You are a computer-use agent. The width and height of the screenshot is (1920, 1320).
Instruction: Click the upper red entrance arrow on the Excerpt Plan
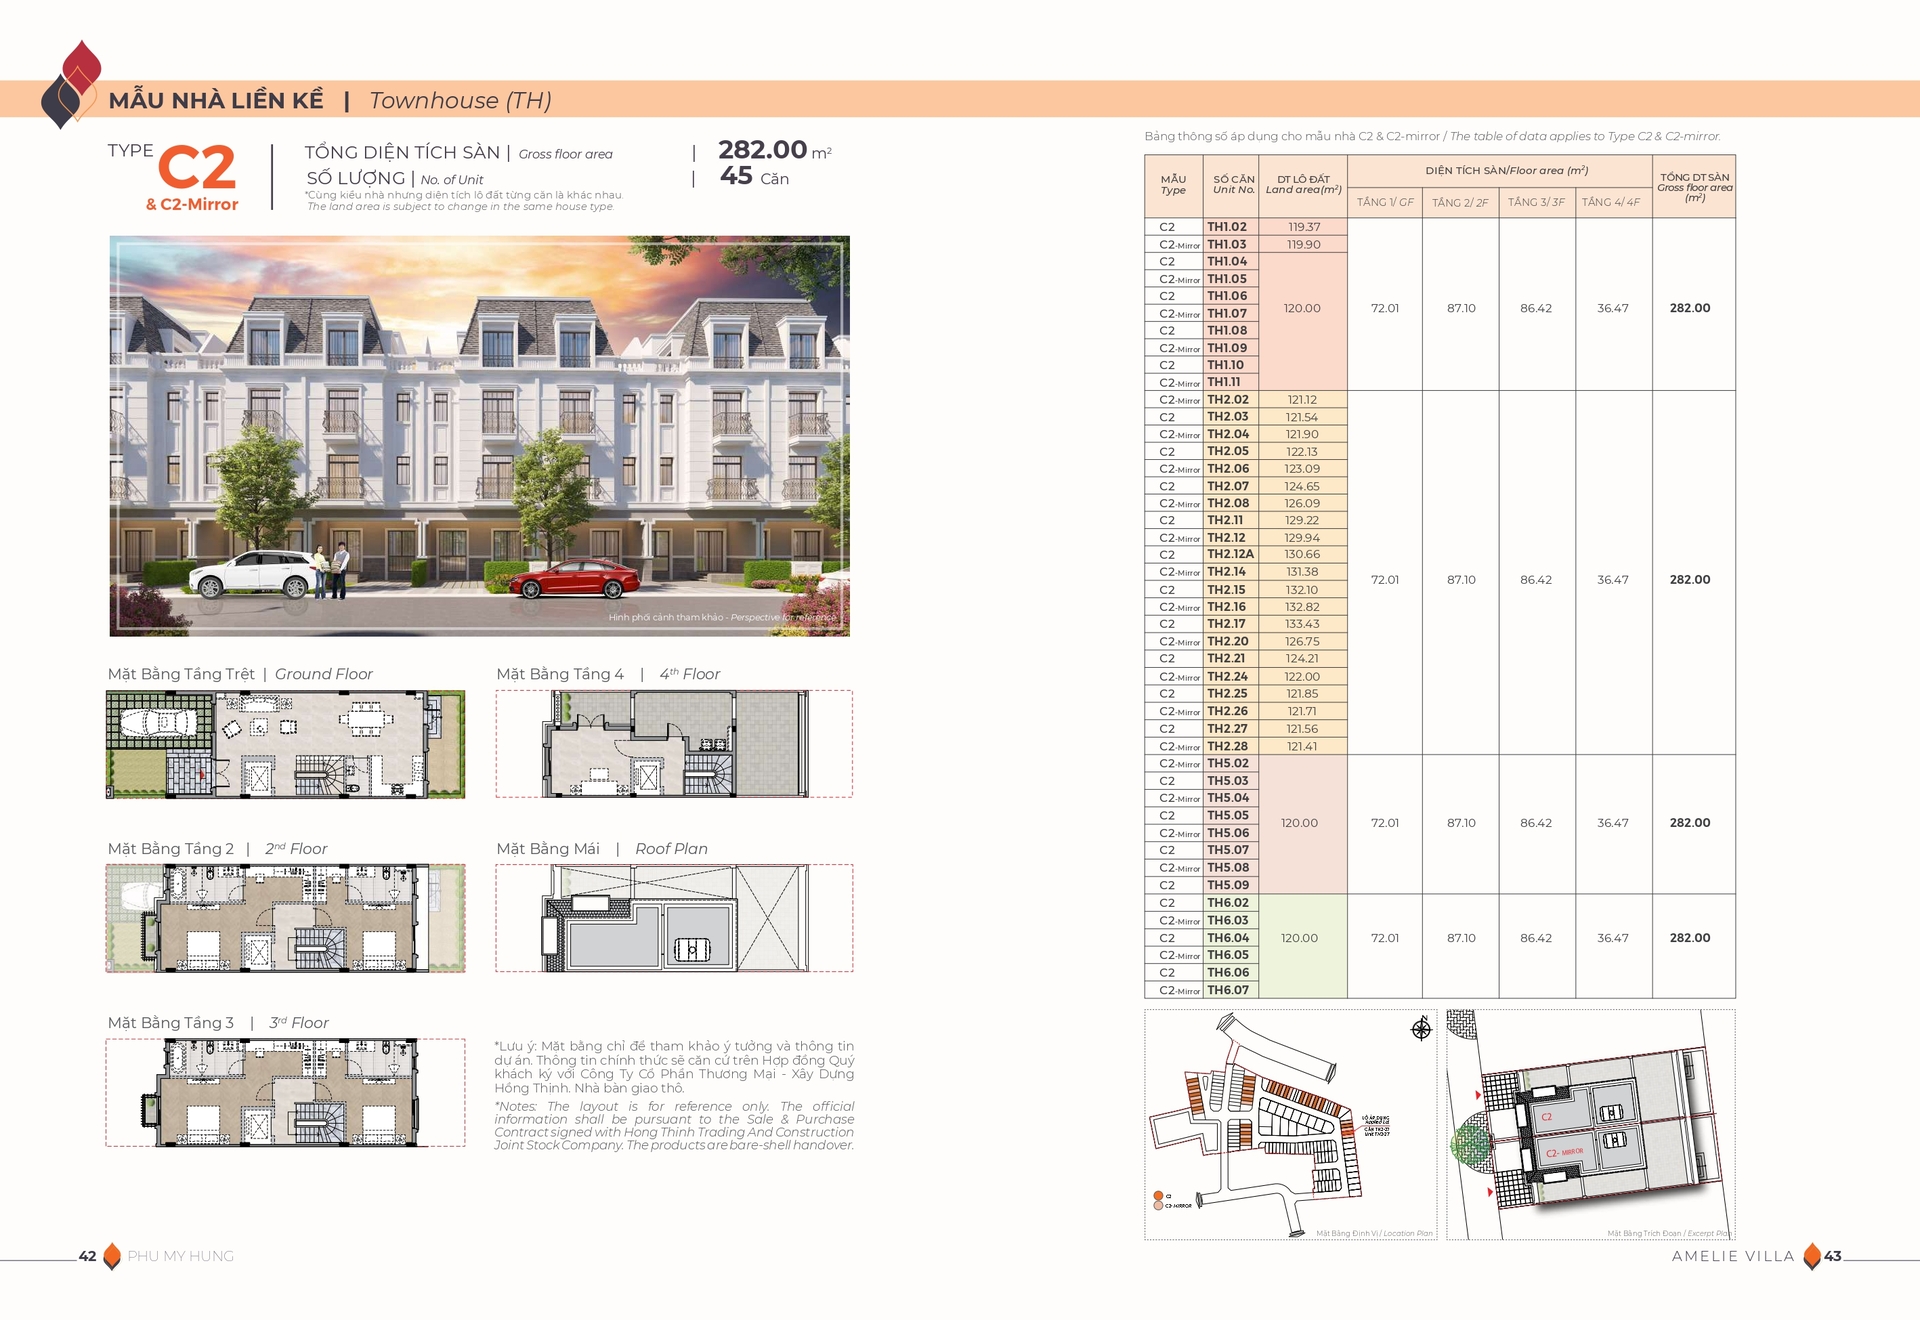(x=1478, y=1095)
